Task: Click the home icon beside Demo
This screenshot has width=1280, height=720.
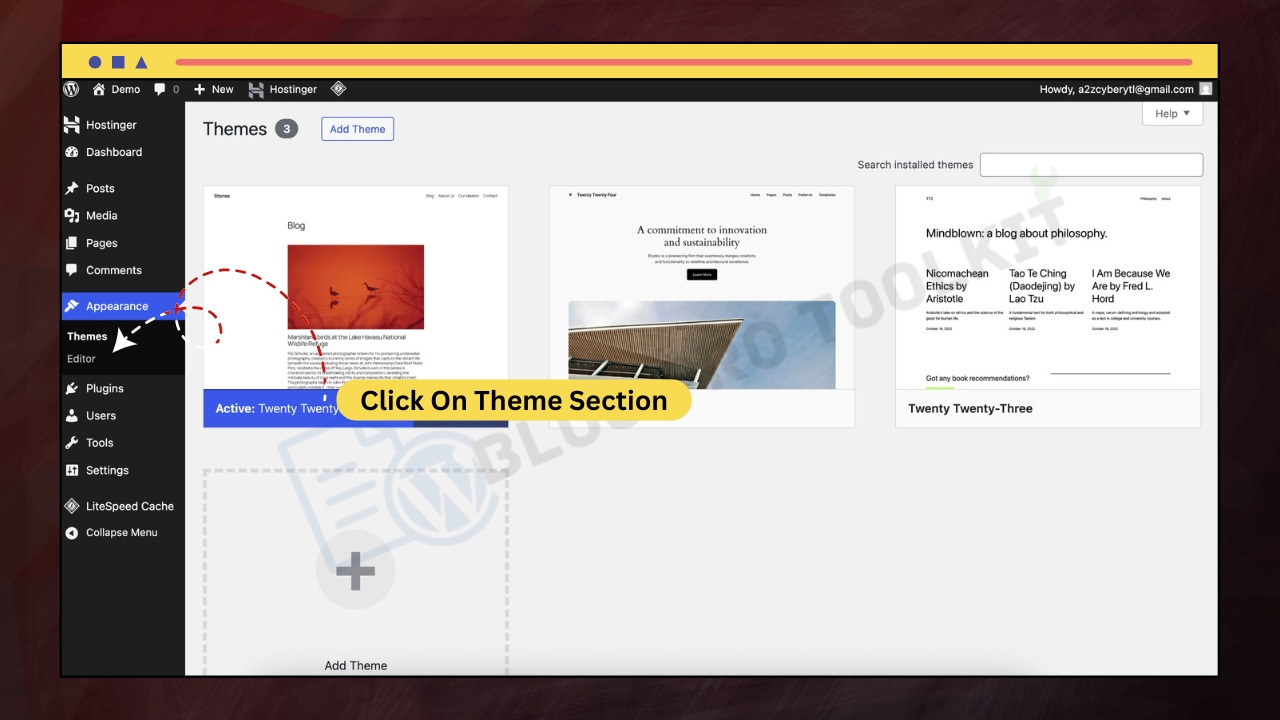Action: [98, 89]
